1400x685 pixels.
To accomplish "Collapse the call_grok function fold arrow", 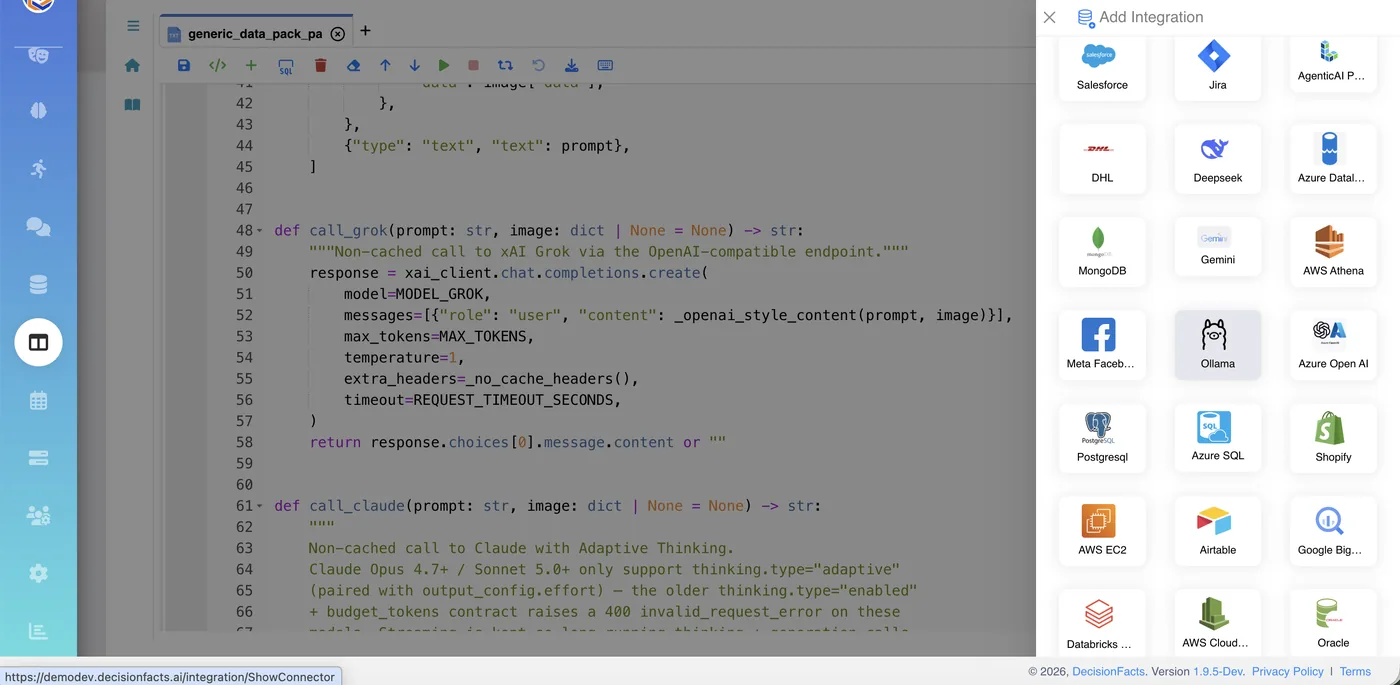I will click(260, 231).
